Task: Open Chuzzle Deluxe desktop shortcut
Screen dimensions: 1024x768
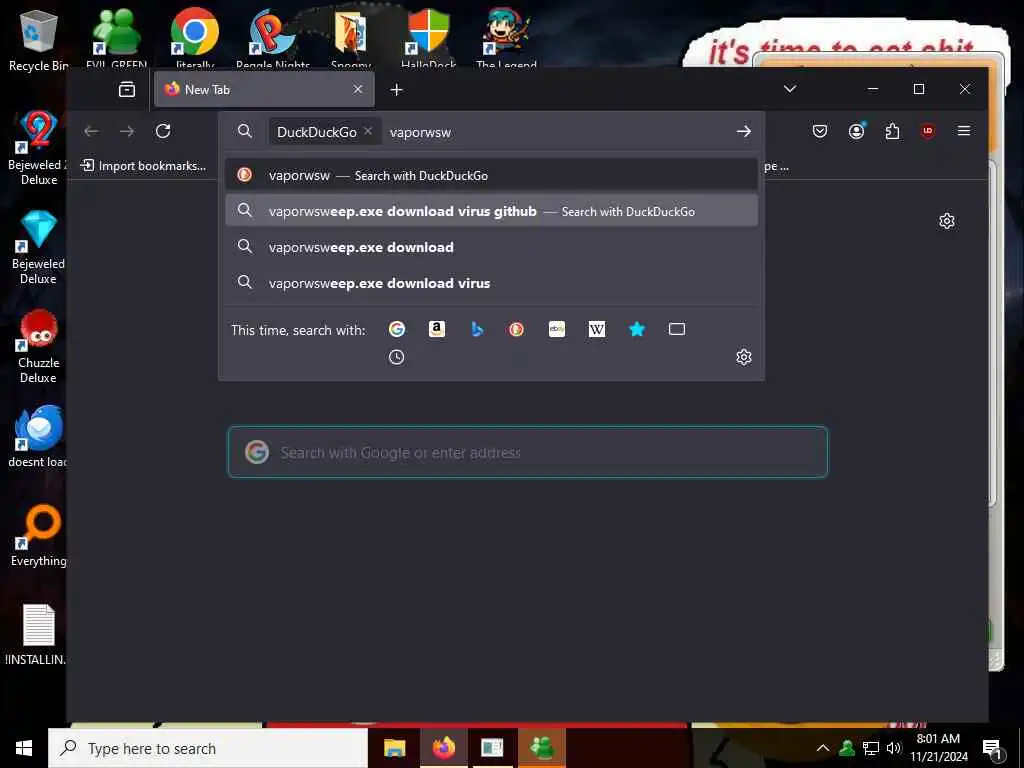Action: [37, 346]
